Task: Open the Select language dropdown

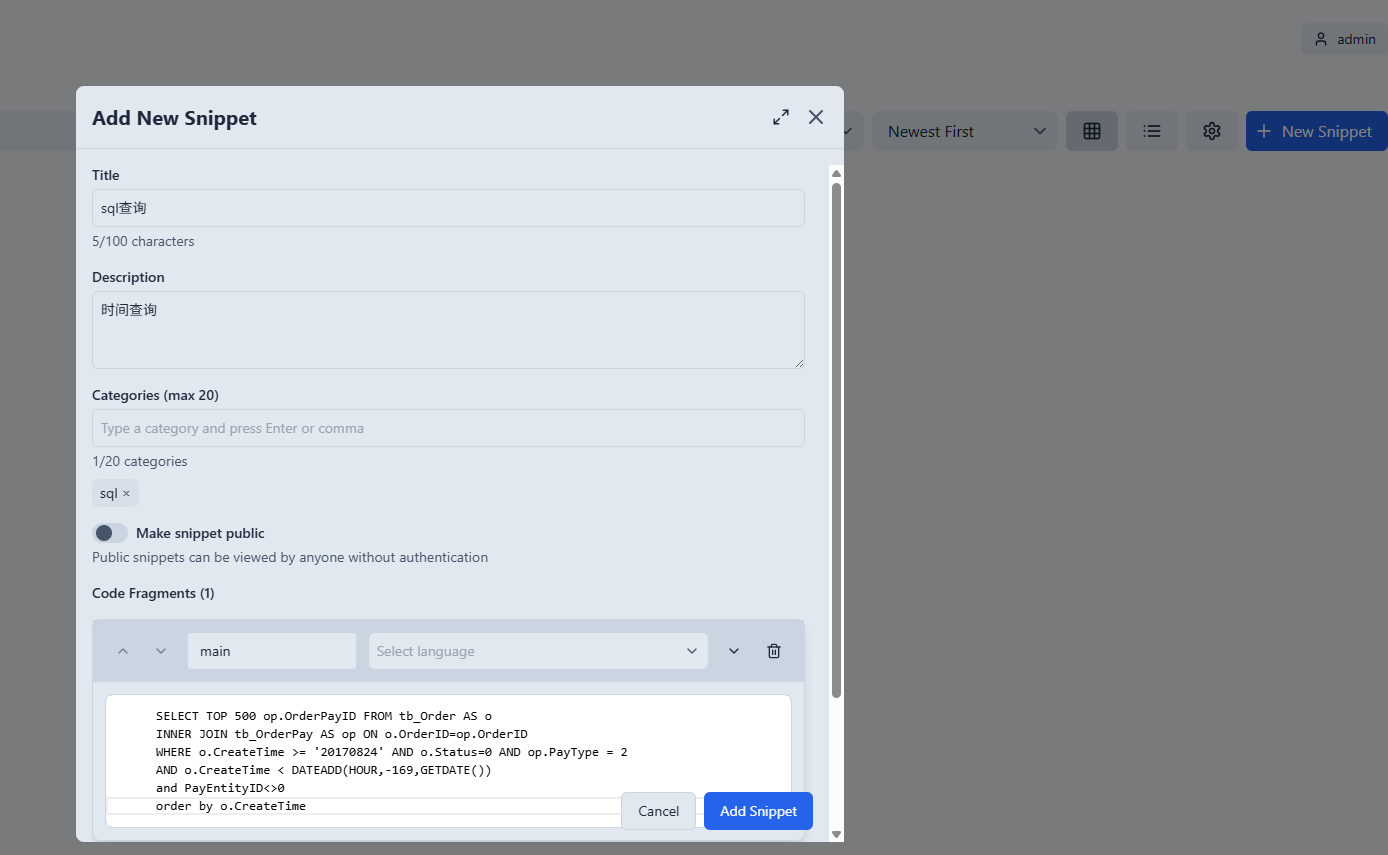Action: 538,651
